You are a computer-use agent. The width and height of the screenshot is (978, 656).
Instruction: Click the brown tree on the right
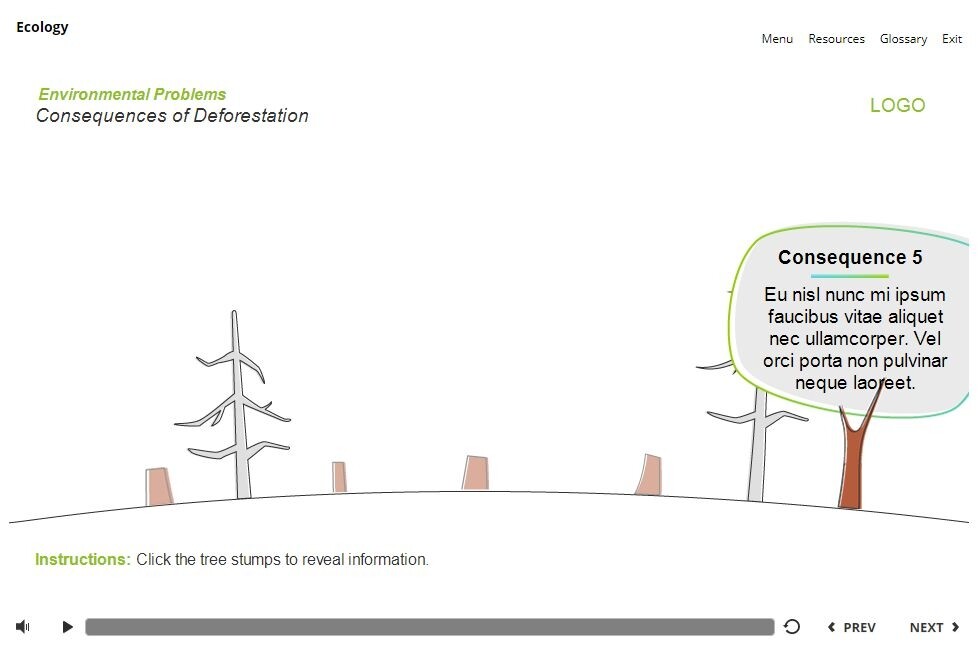coord(850,455)
